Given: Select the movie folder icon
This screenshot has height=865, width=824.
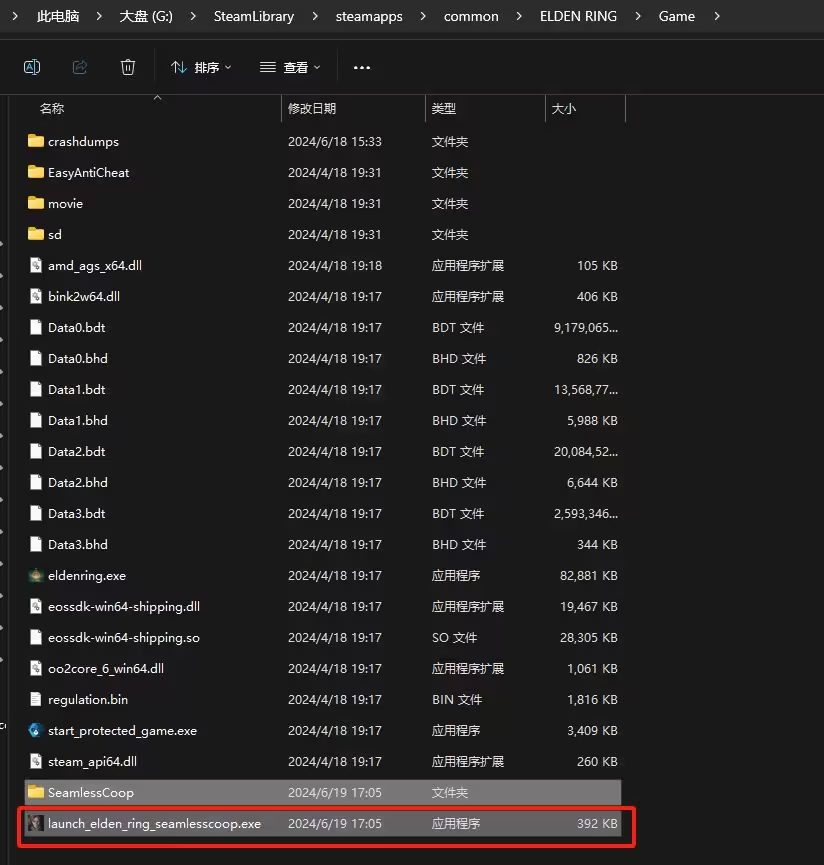Looking at the screenshot, I should (x=36, y=203).
